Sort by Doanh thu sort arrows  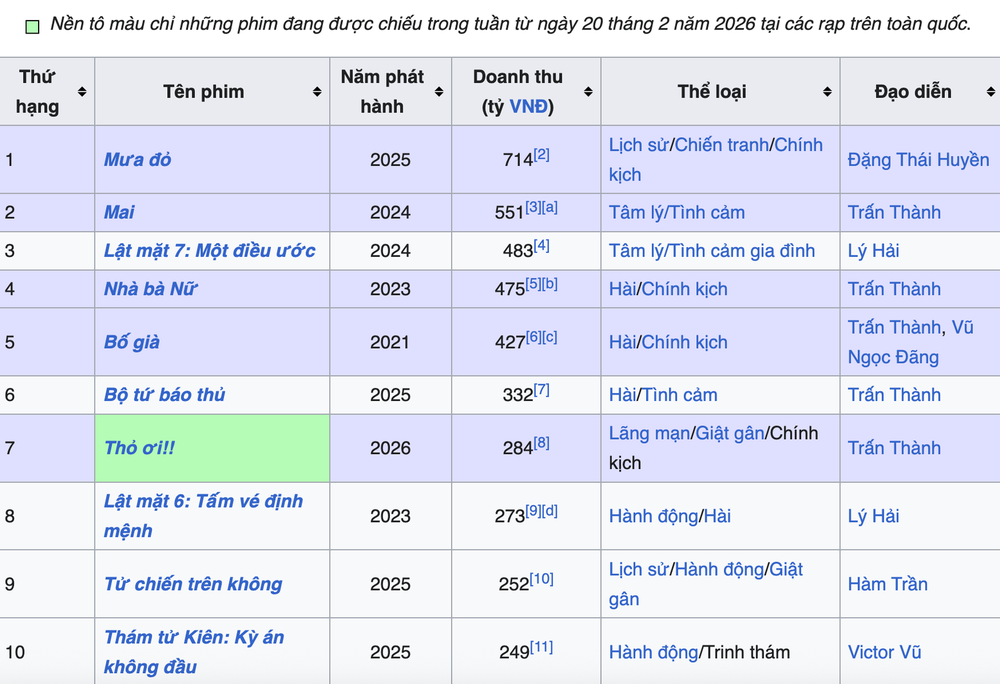click(588, 92)
